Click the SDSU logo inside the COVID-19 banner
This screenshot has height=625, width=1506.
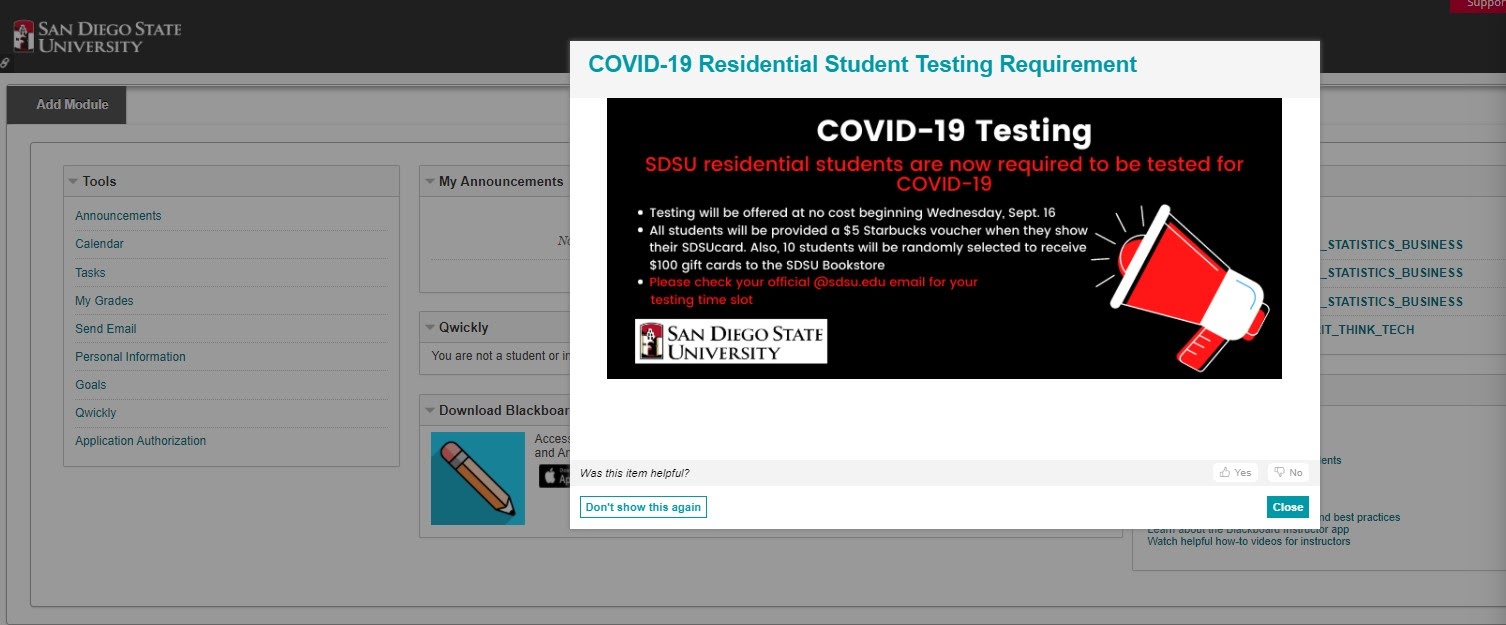(731, 341)
